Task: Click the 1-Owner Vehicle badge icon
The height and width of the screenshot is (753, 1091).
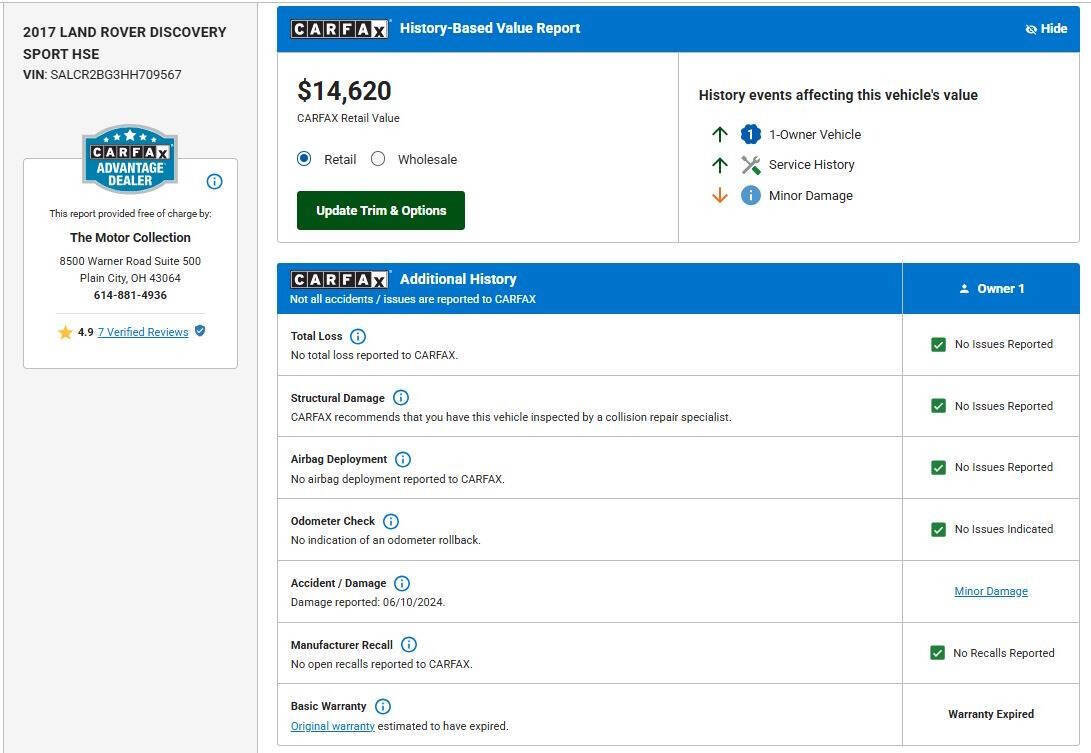Action: click(751, 134)
